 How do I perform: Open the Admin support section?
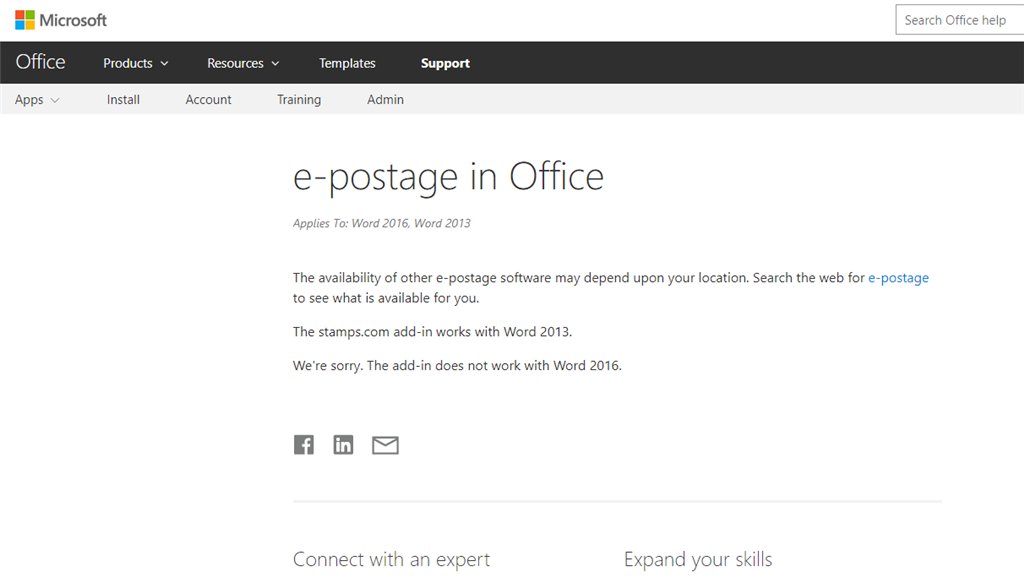coord(385,100)
